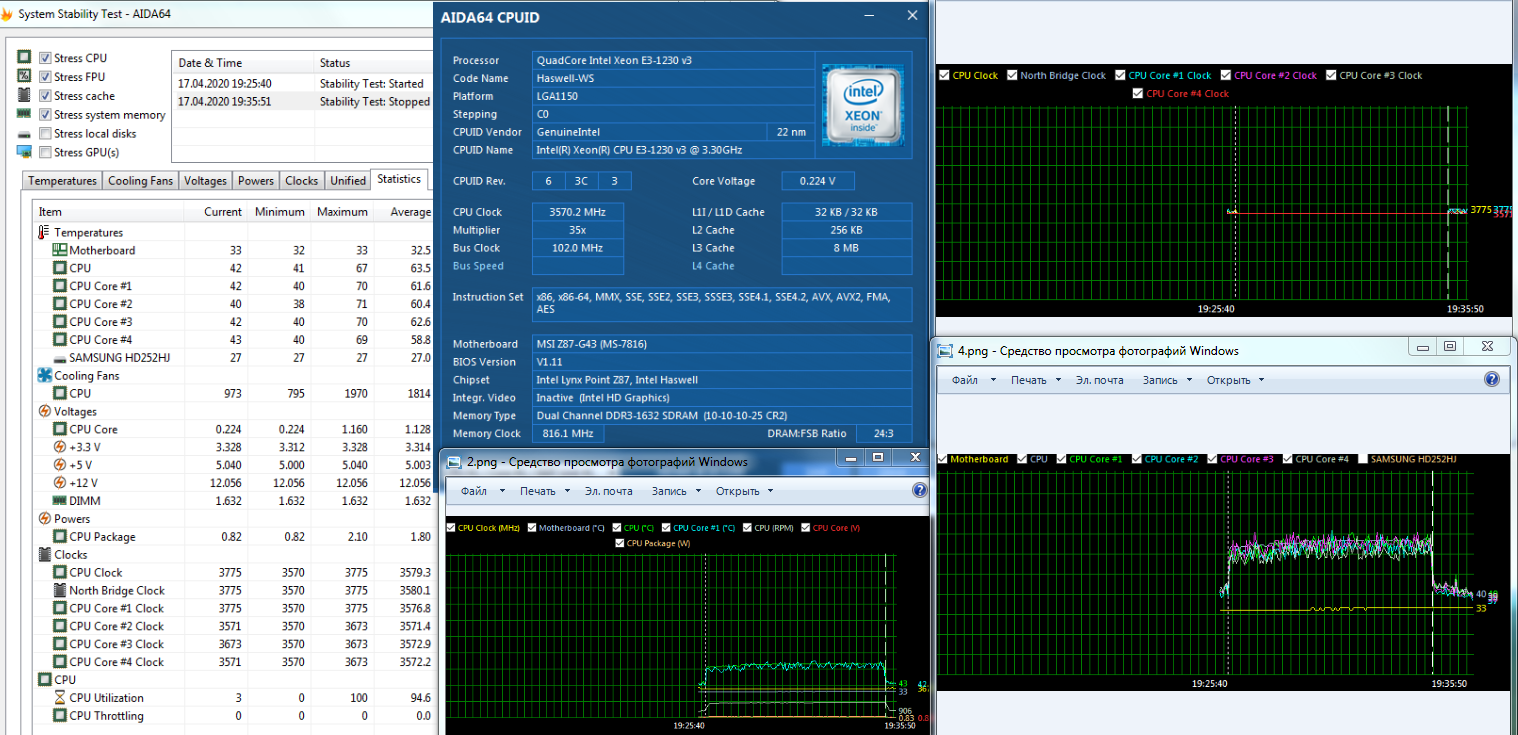This screenshot has width=1518, height=735.
Task: Uncheck the Stress CPU checkbox
Action: pos(45,58)
